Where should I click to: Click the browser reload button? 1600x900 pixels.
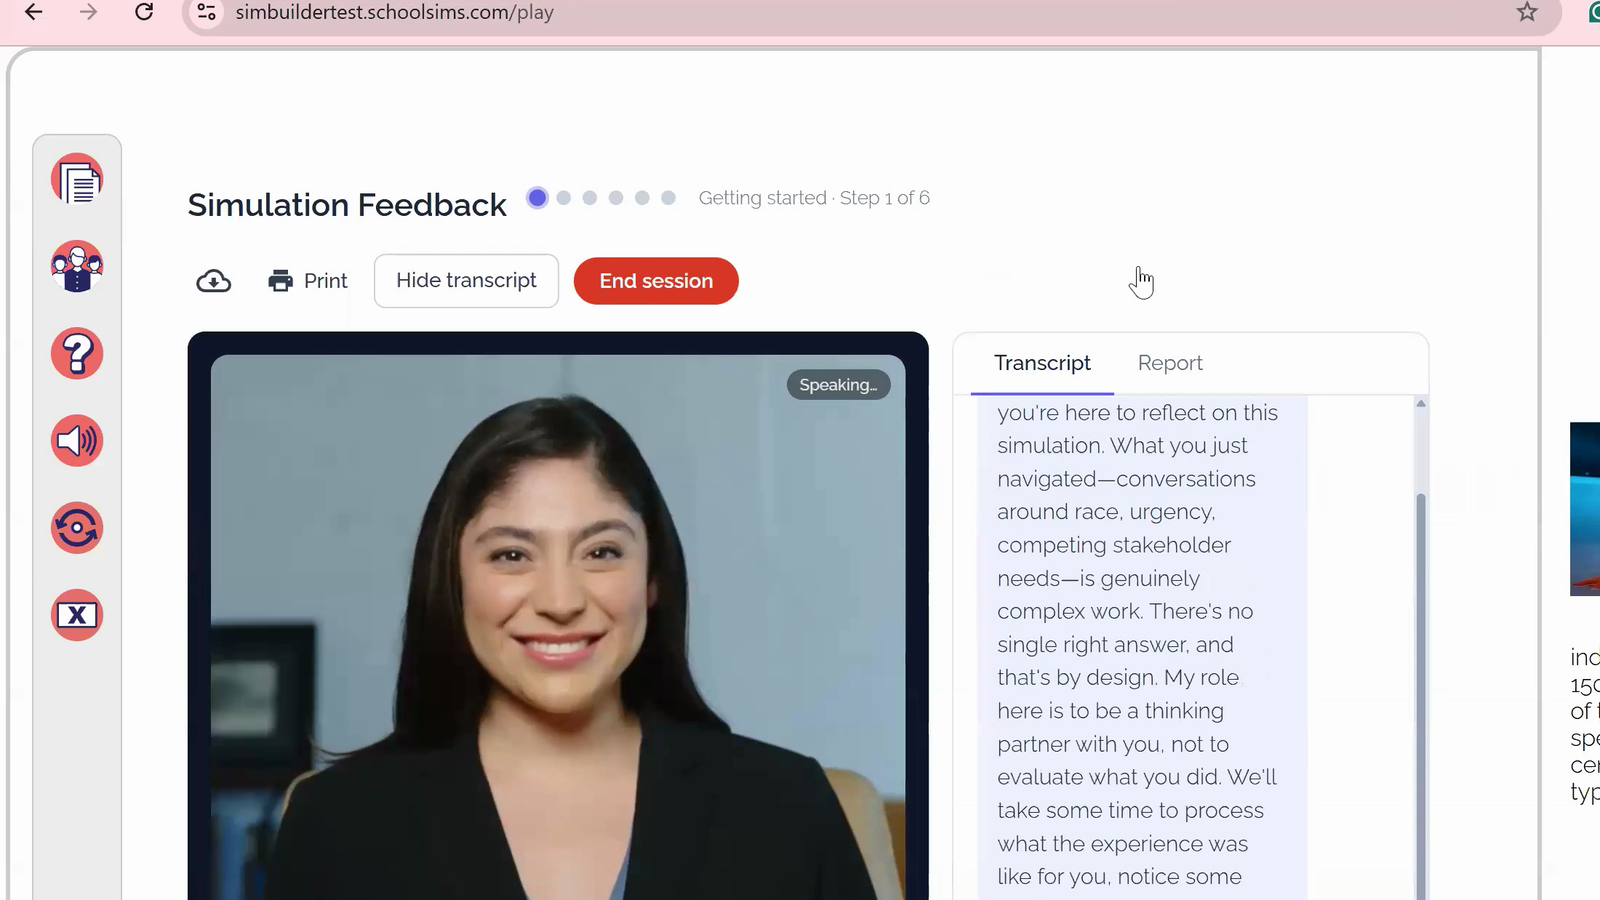144,12
